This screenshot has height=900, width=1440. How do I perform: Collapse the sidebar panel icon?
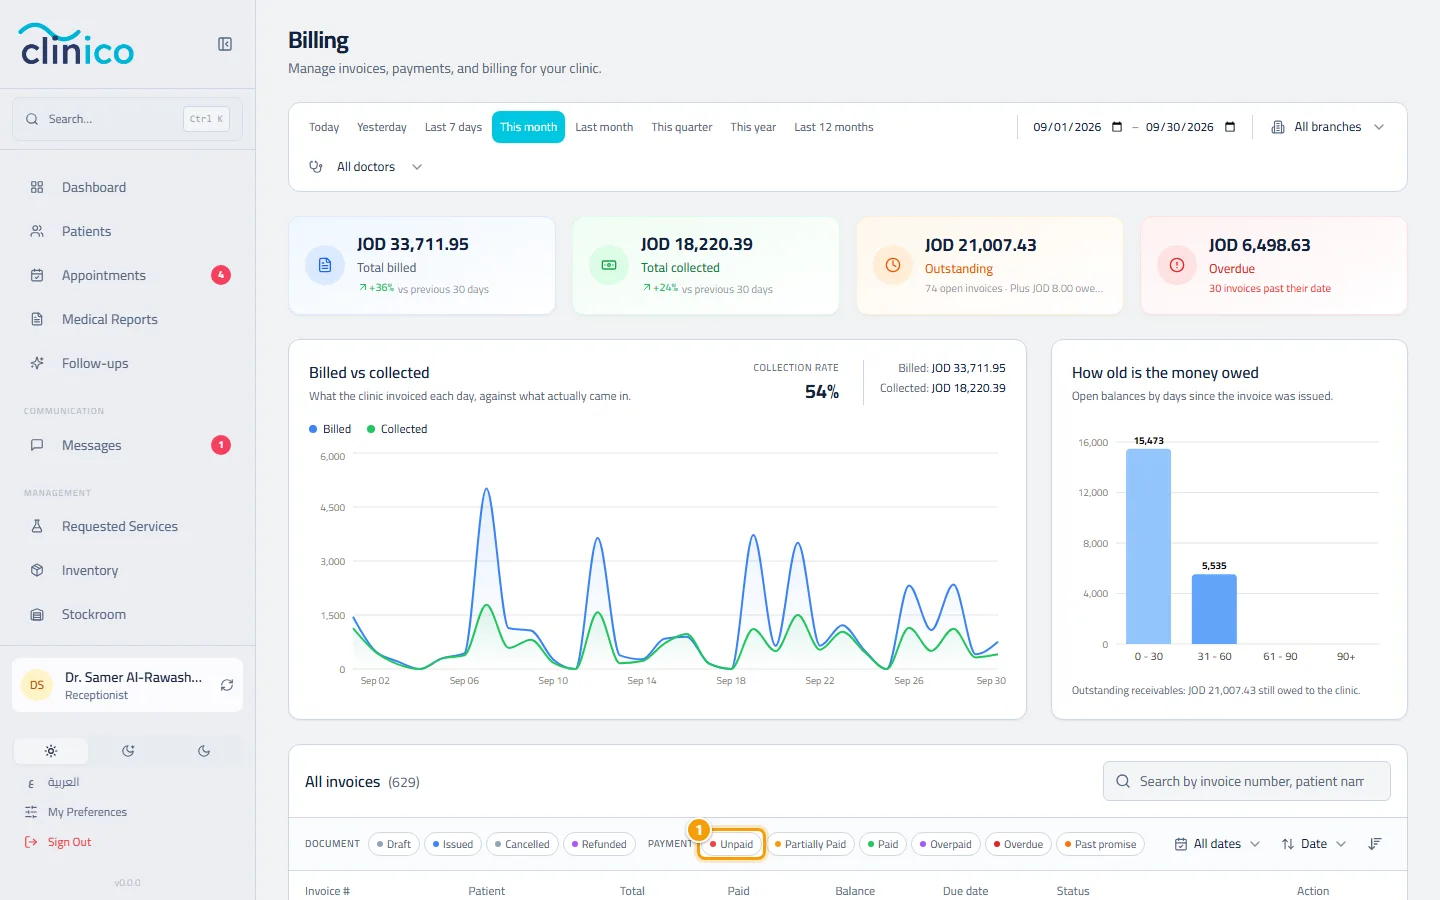pyautogui.click(x=225, y=44)
